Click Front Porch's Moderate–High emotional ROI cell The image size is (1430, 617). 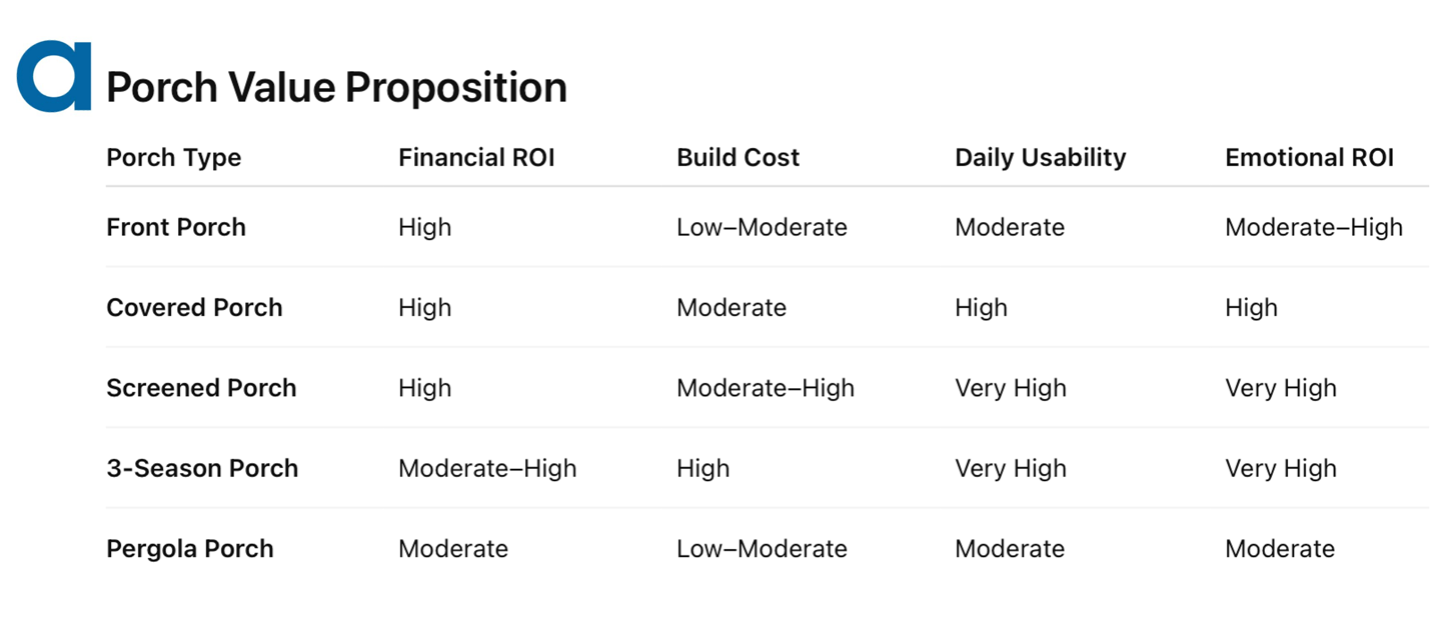point(1314,227)
